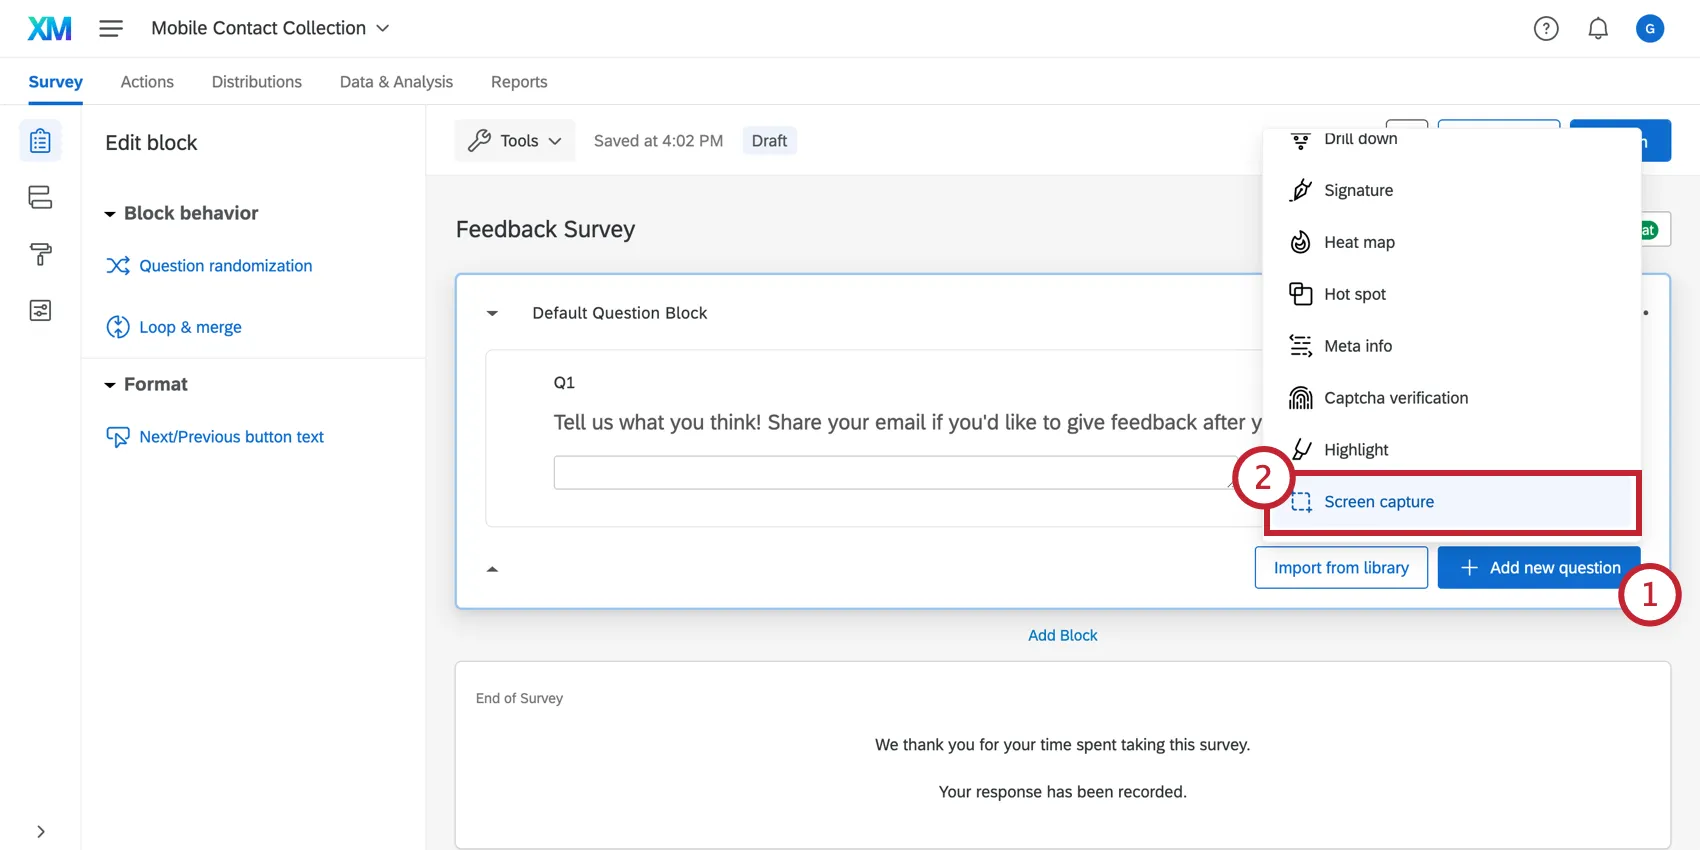Open the Tools dropdown
Viewport: 1700px width, 850px height.
pos(514,140)
